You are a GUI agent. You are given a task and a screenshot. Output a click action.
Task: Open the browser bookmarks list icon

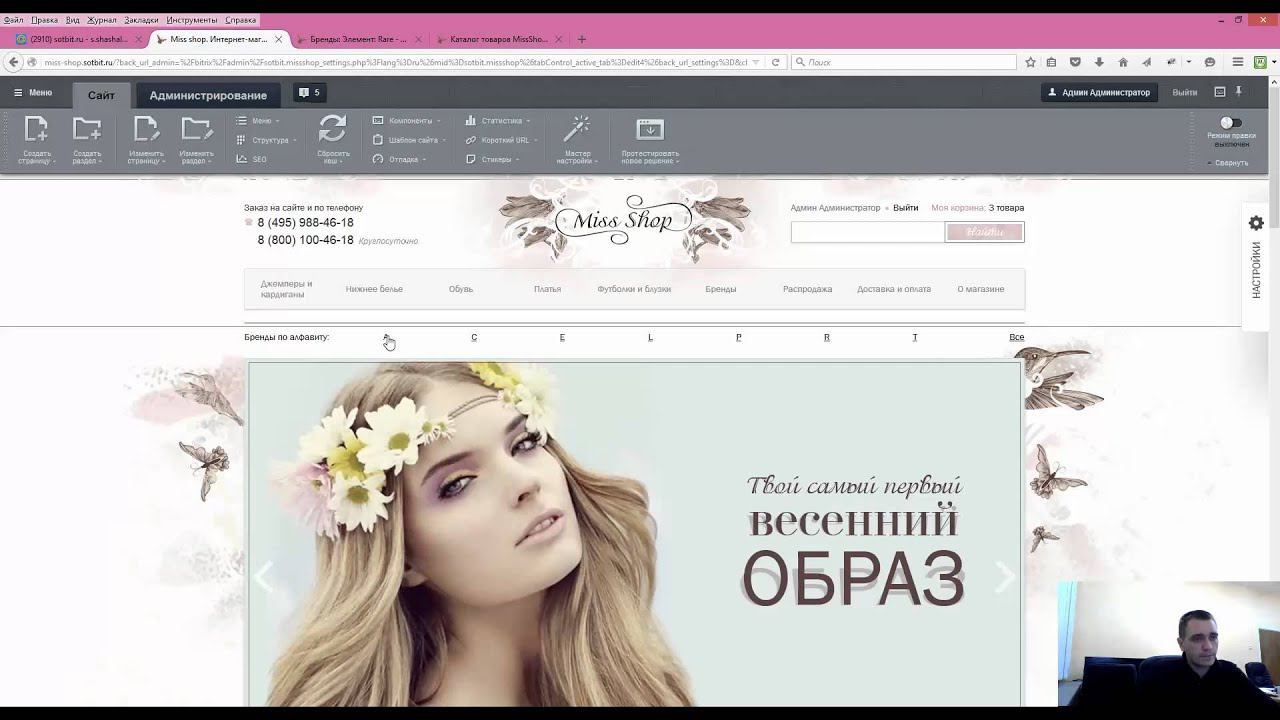coord(1052,62)
